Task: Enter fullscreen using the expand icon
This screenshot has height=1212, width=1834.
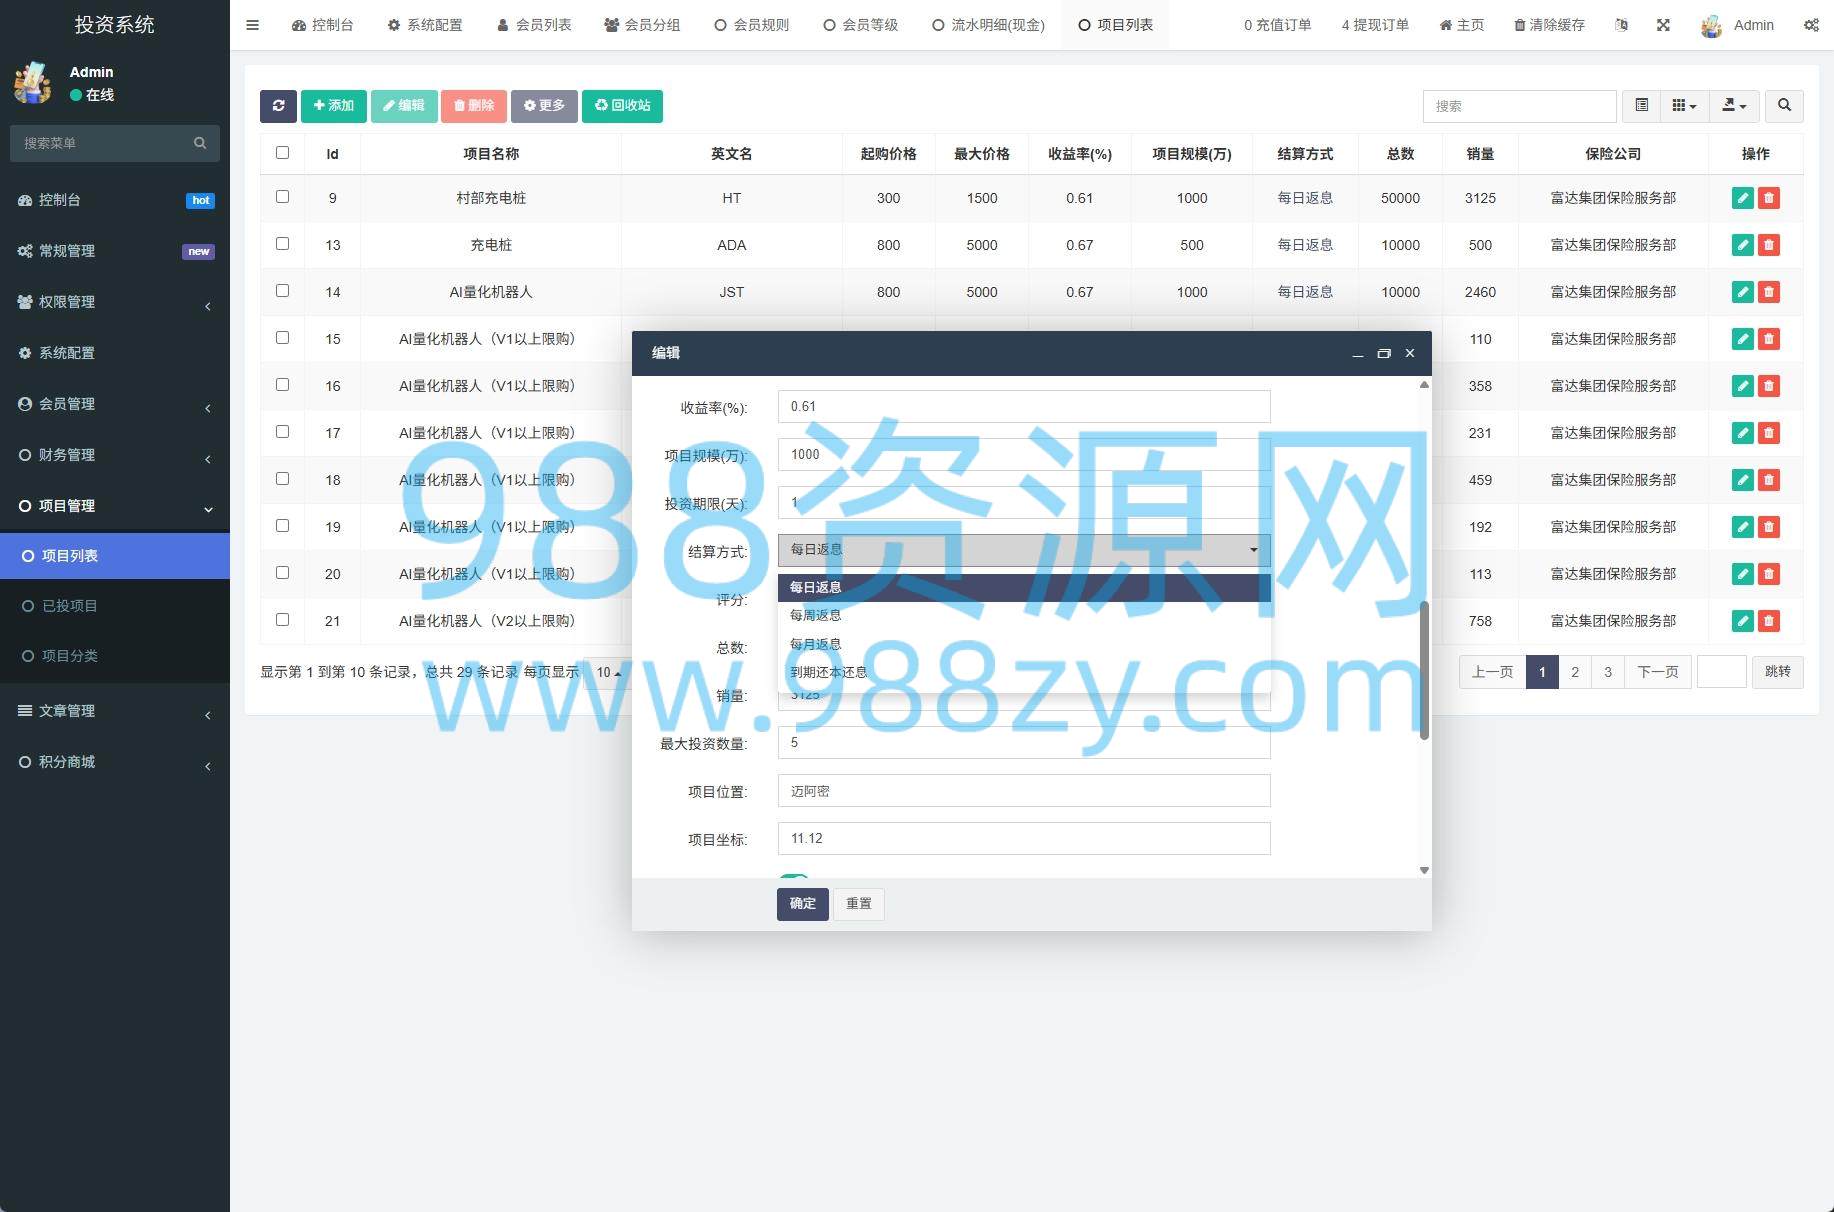Action: click(1663, 25)
